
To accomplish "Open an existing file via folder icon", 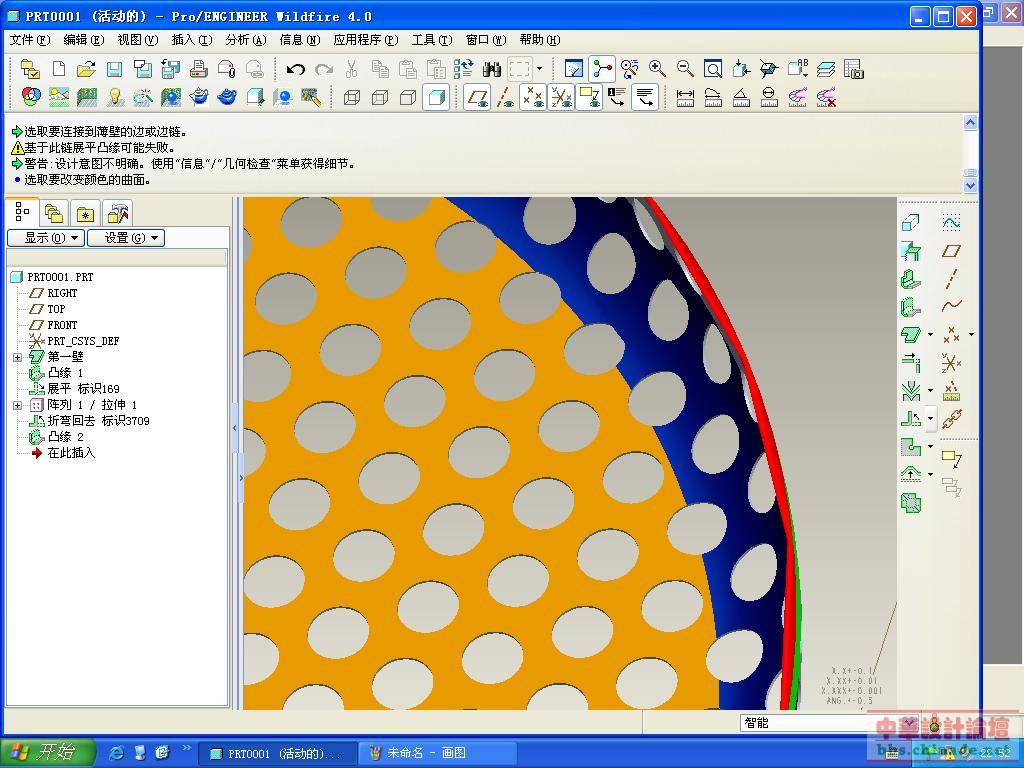I will pyautogui.click(x=86, y=69).
